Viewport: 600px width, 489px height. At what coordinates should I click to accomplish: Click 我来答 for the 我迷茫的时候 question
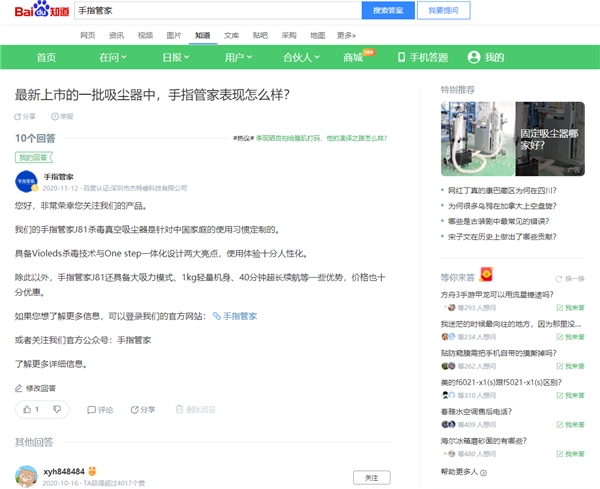pyautogui.click(x=571, y=337)
